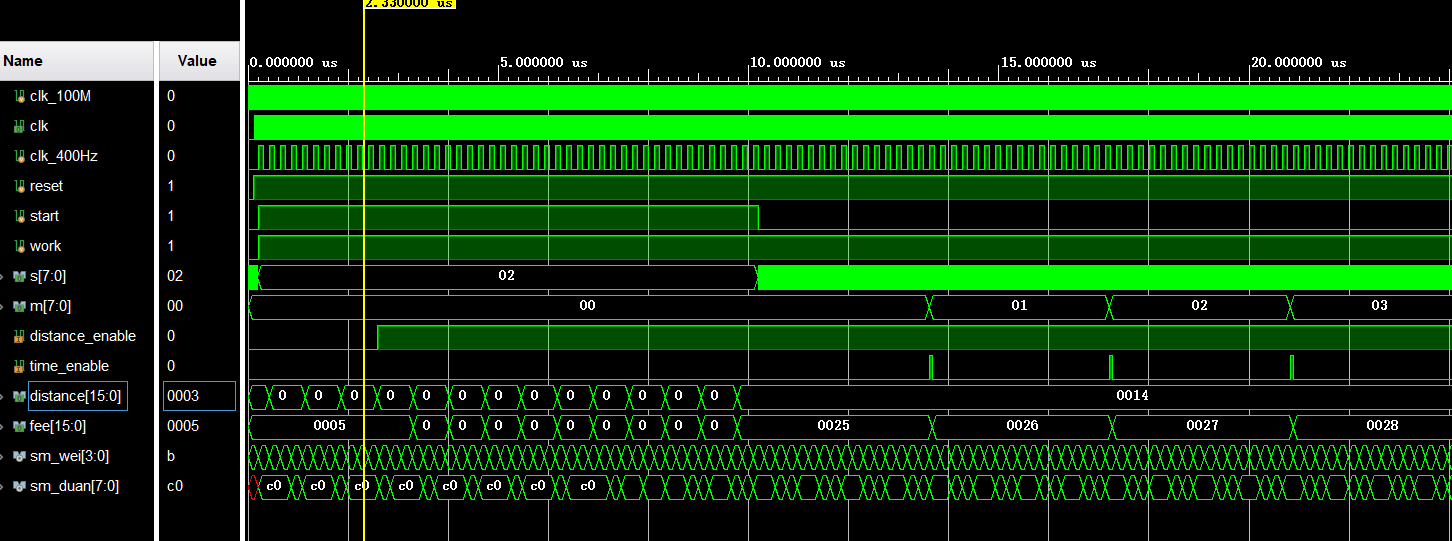
Task: Click the 01 segment in m waveform
Action: (x=1019, y=306)
